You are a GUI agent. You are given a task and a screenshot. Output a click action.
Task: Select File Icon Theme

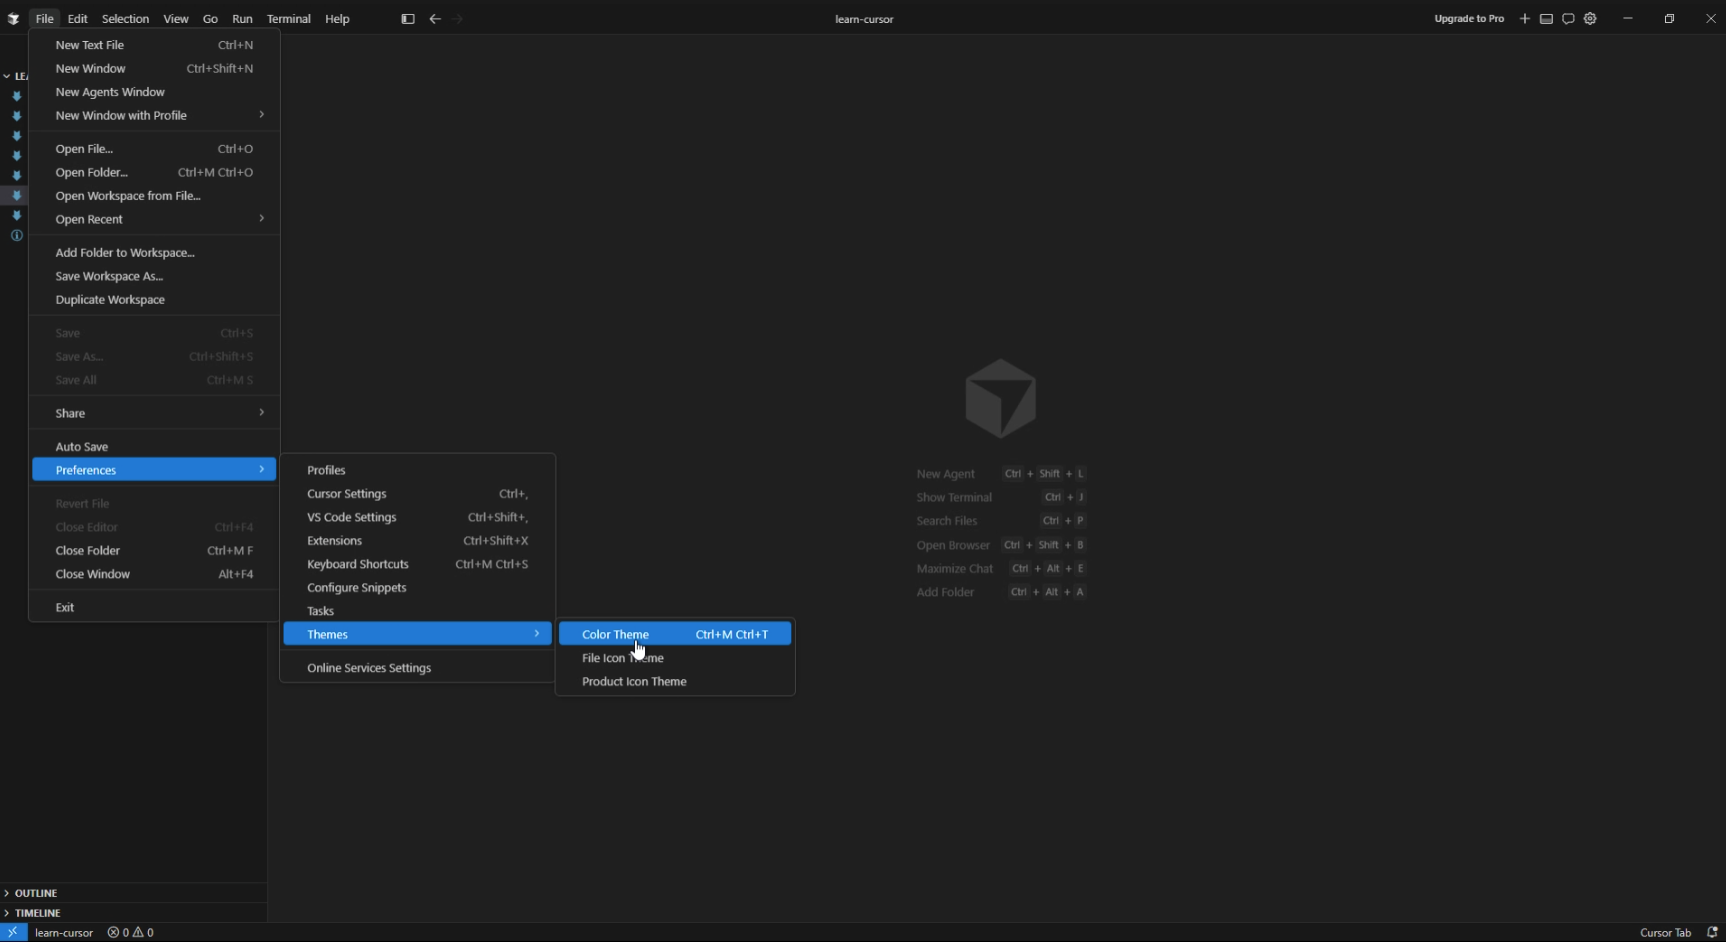[675, 658]
